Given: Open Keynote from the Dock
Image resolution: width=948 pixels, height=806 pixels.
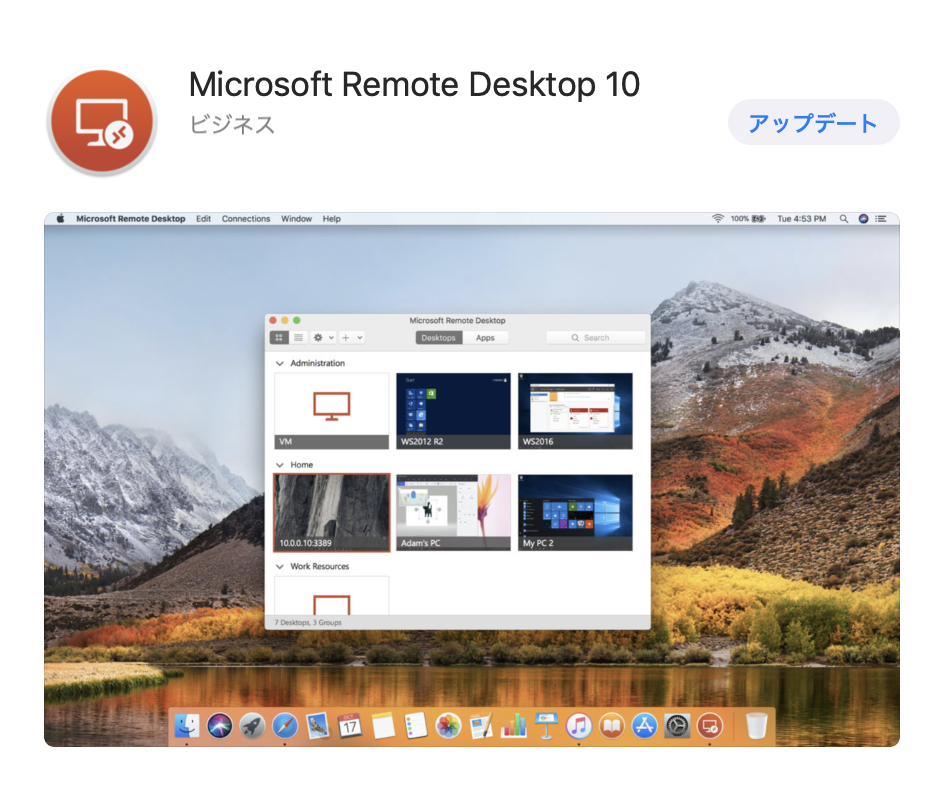Looking at the screenshot, I should [547, 726].
